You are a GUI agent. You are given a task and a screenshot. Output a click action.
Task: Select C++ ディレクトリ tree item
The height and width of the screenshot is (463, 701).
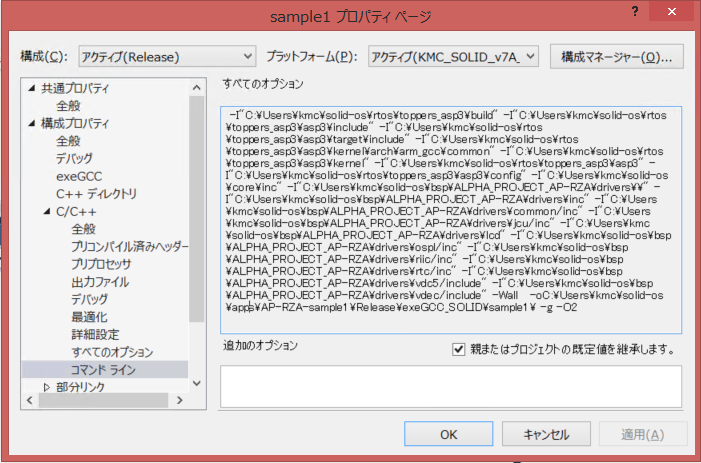(96, 194)
